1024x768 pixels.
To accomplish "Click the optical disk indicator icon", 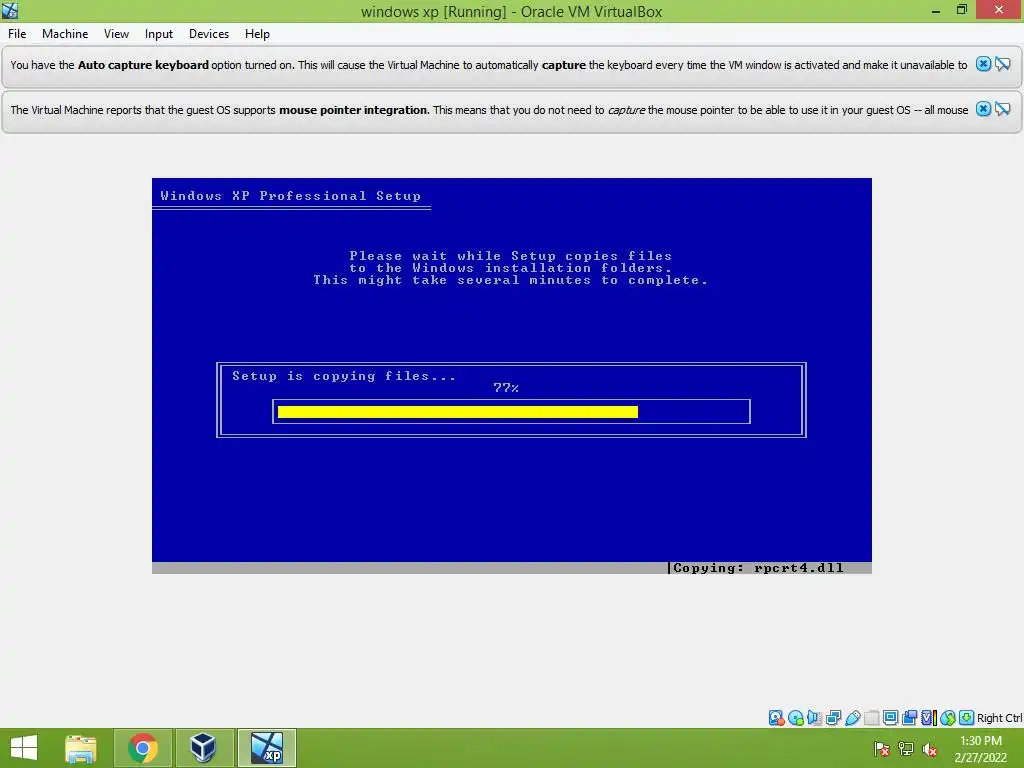I will 795,718.
